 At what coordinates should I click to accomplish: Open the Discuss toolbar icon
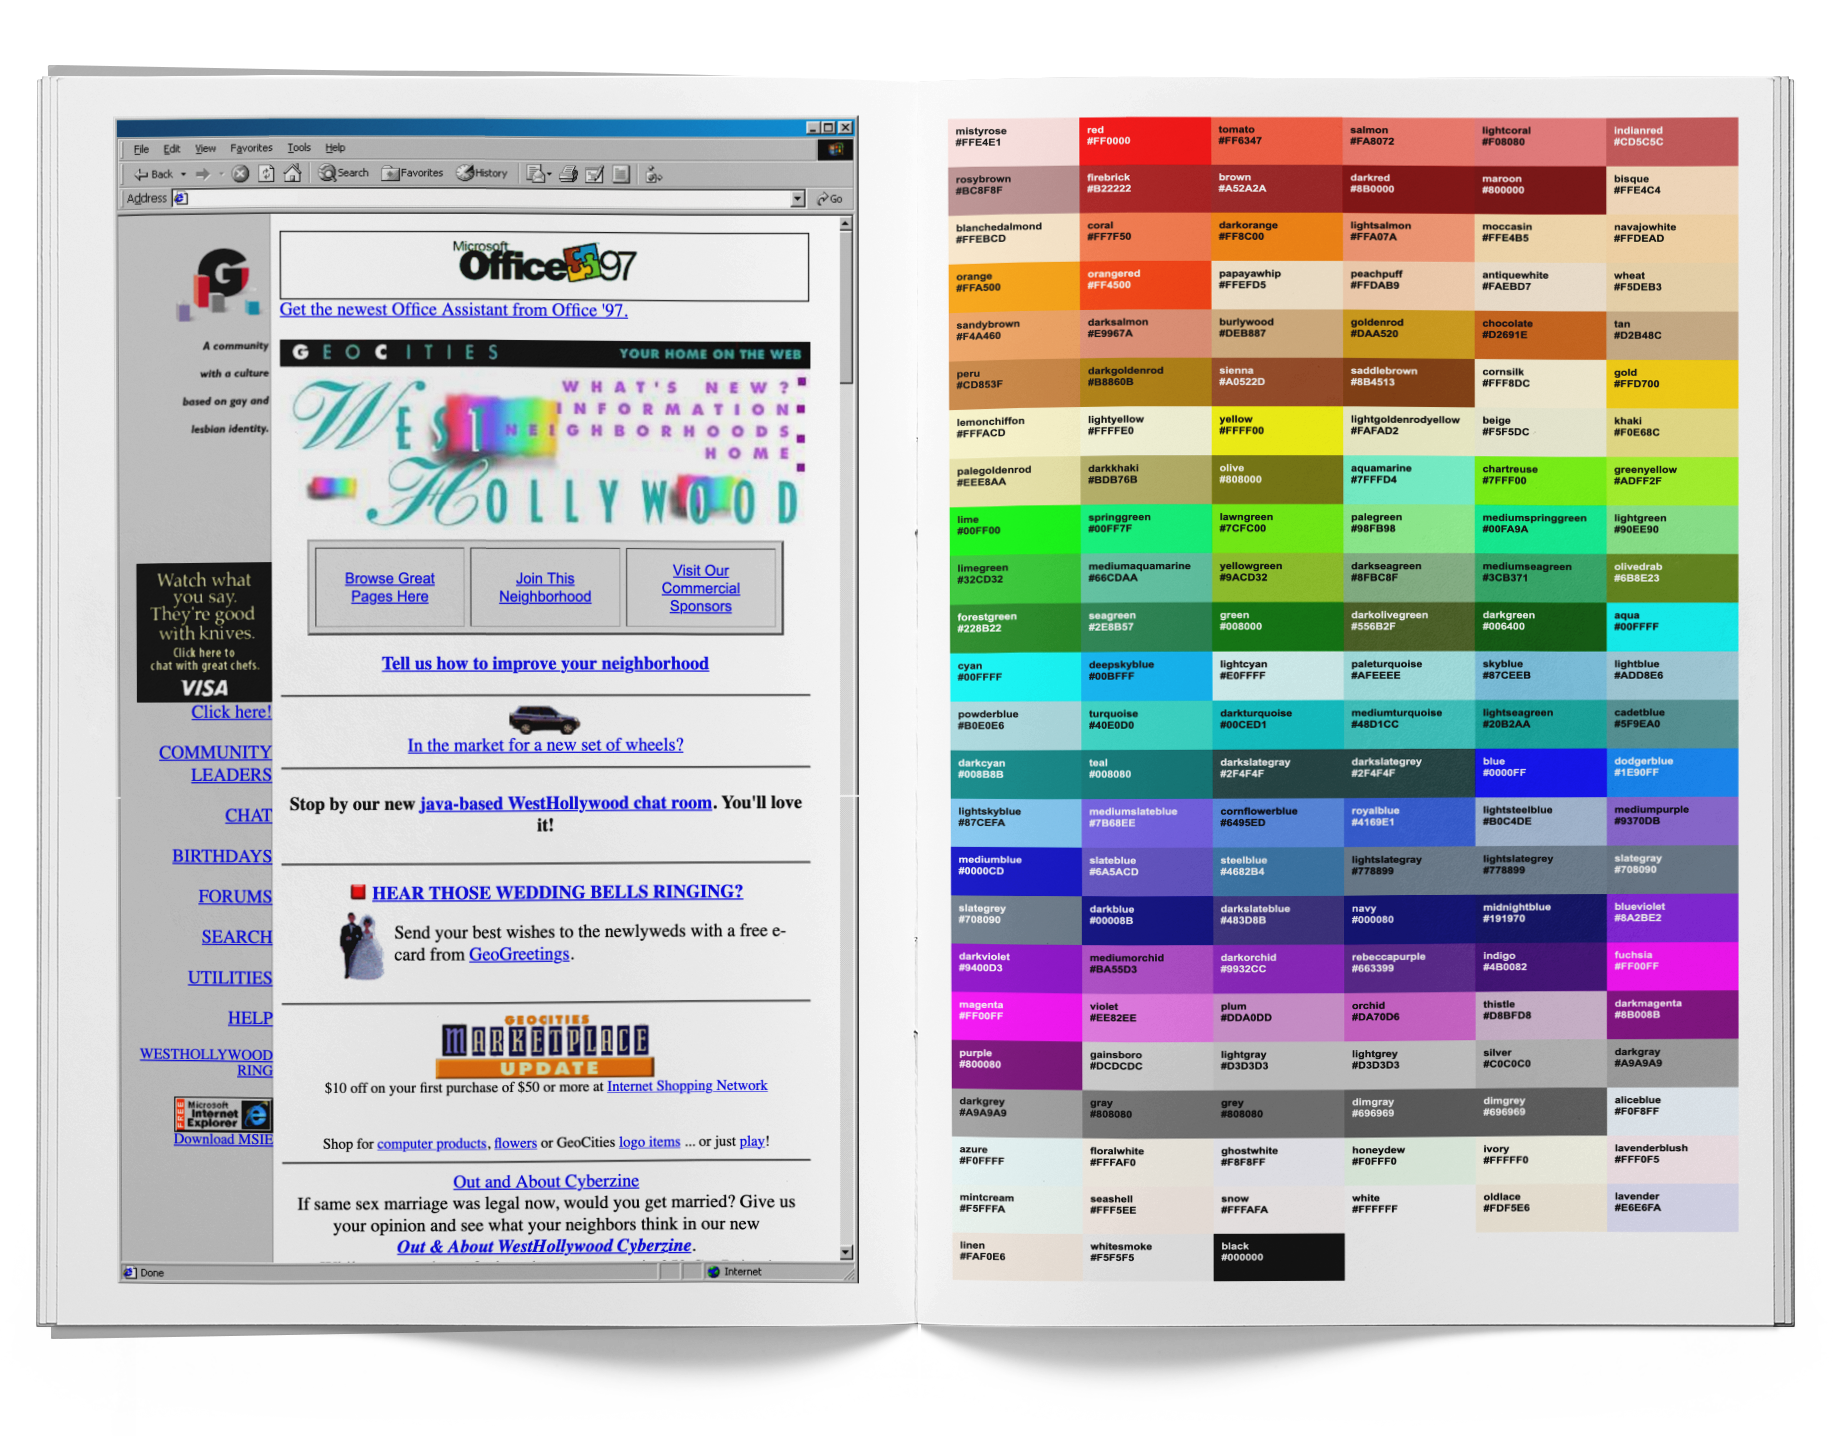(x=621, y=174)
